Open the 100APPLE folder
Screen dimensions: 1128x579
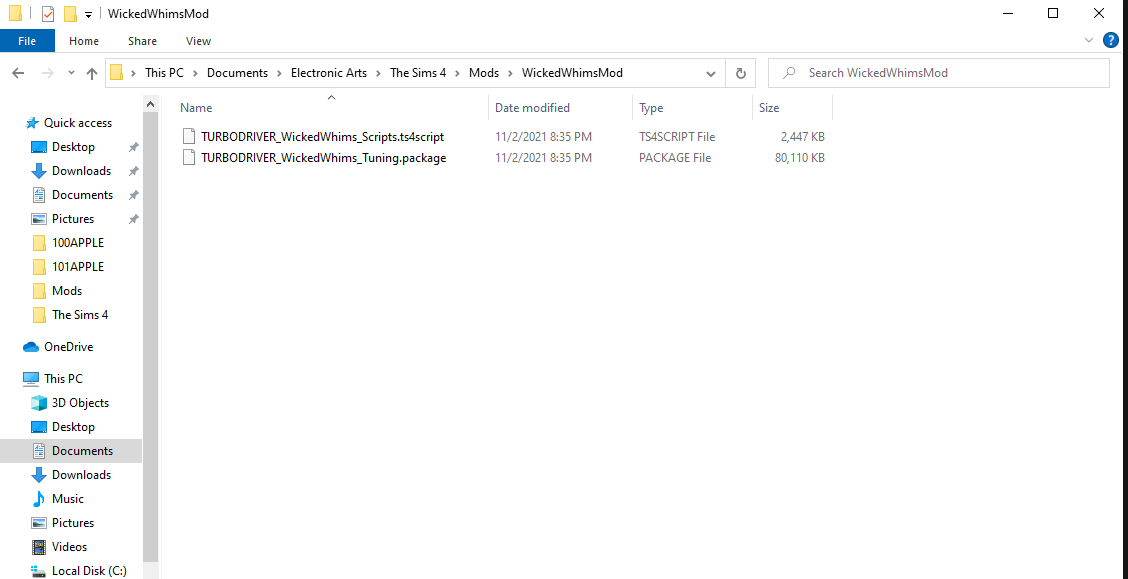pos(78,242)
